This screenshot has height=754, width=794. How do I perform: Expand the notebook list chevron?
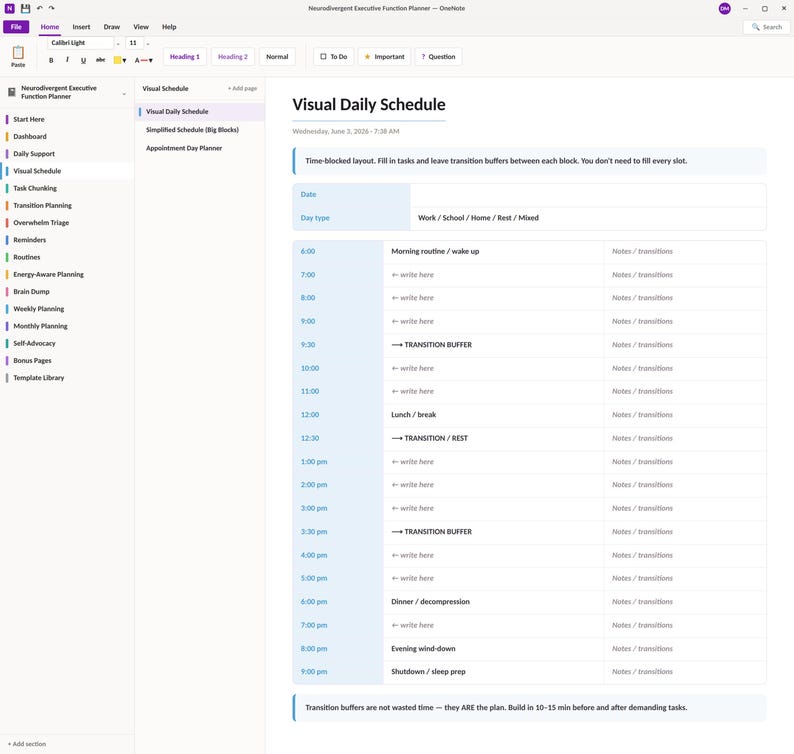124,94
